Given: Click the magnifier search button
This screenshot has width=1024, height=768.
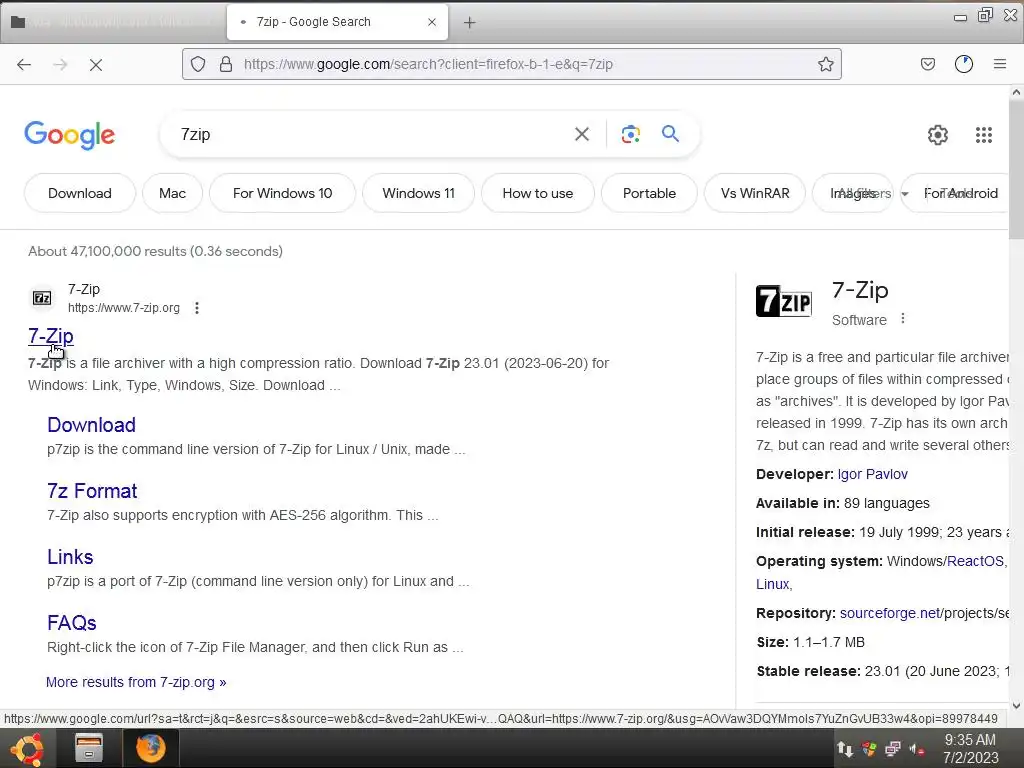Looking at the screenshot, I should [x=670, y=134].
